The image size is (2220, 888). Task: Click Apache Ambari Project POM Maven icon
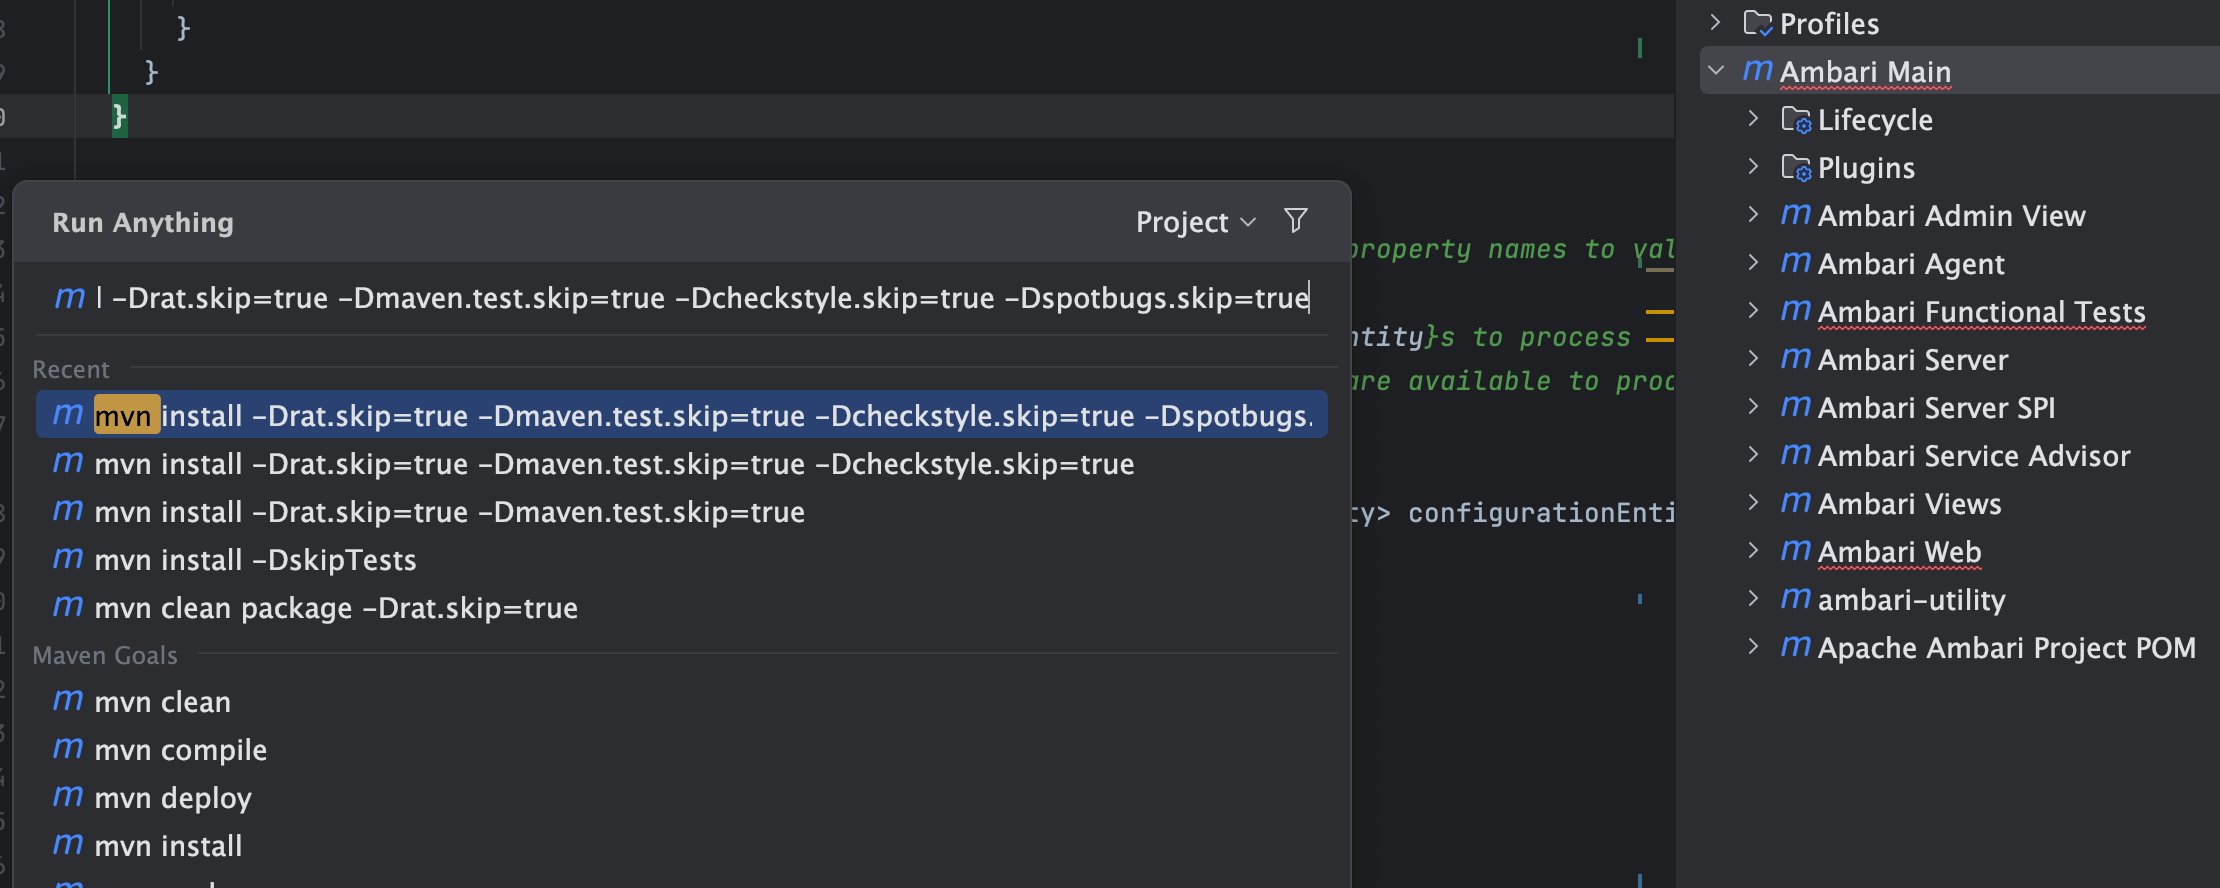point(1796,646)
